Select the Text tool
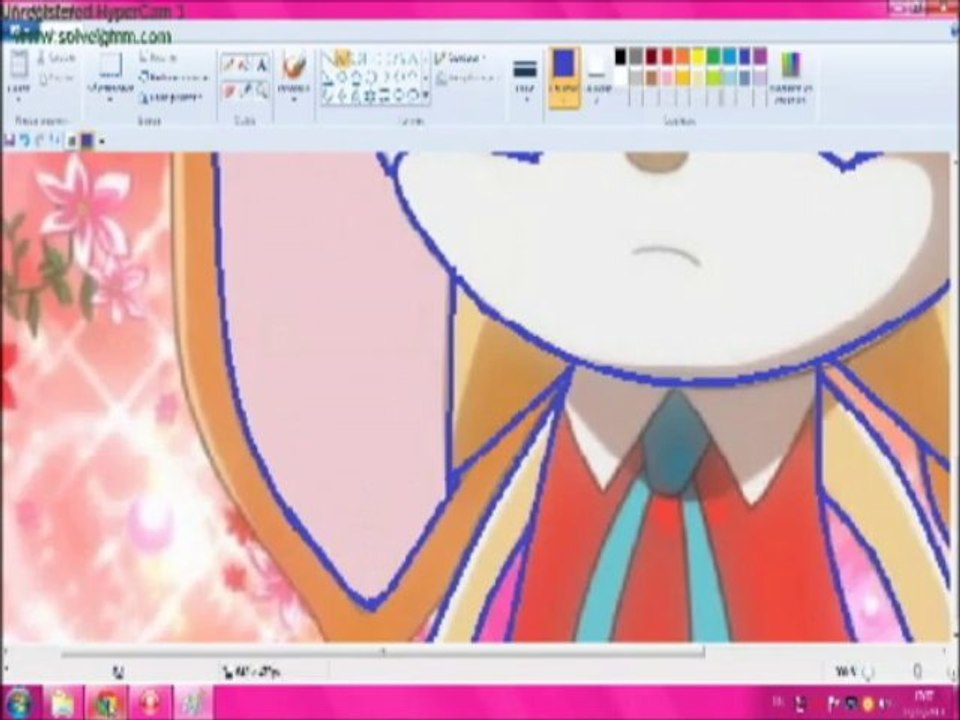Viewport: 960px width, 720px height. (261, 64)
